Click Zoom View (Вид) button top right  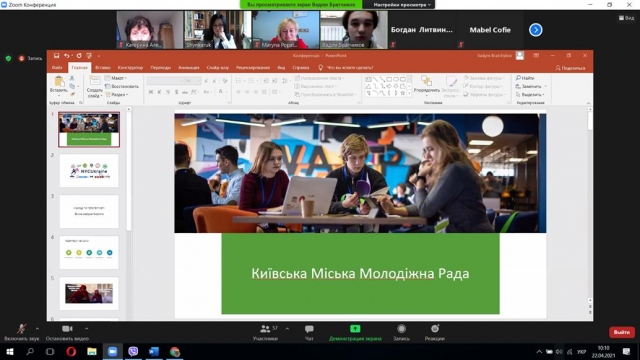[x=626, y=18]
